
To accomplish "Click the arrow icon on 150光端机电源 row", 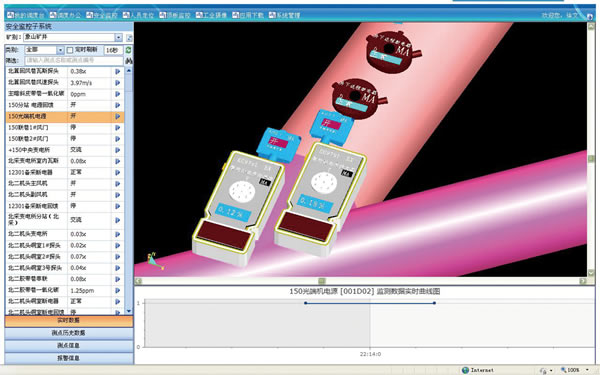I will 117,116.
